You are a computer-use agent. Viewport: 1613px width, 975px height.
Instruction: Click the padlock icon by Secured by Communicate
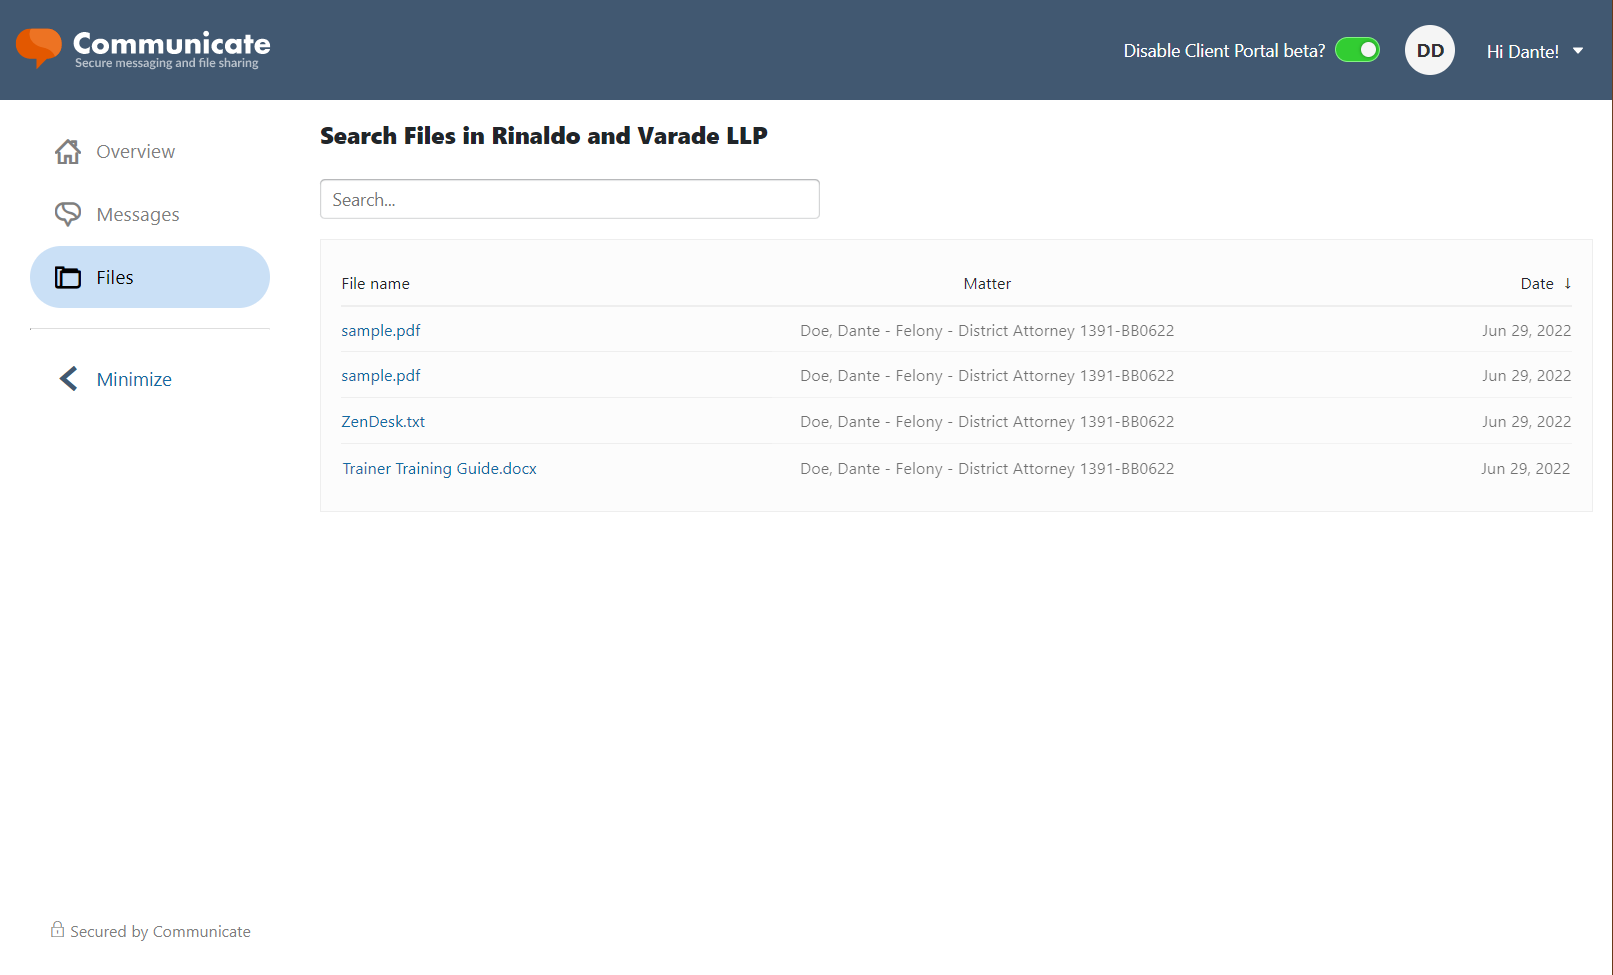click(57, 930)
